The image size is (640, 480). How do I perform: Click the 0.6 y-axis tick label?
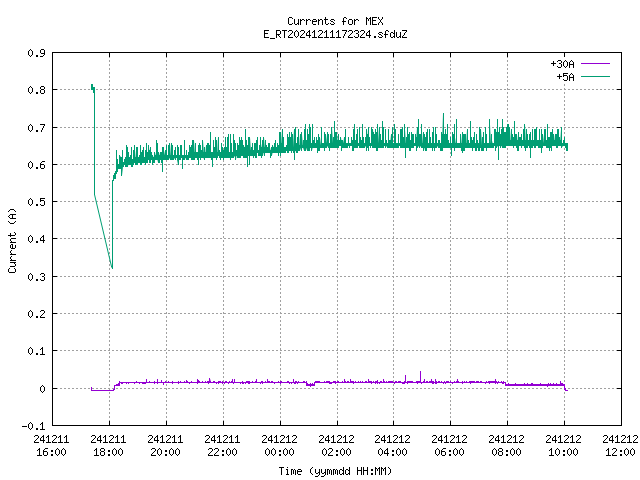point(36,165)
